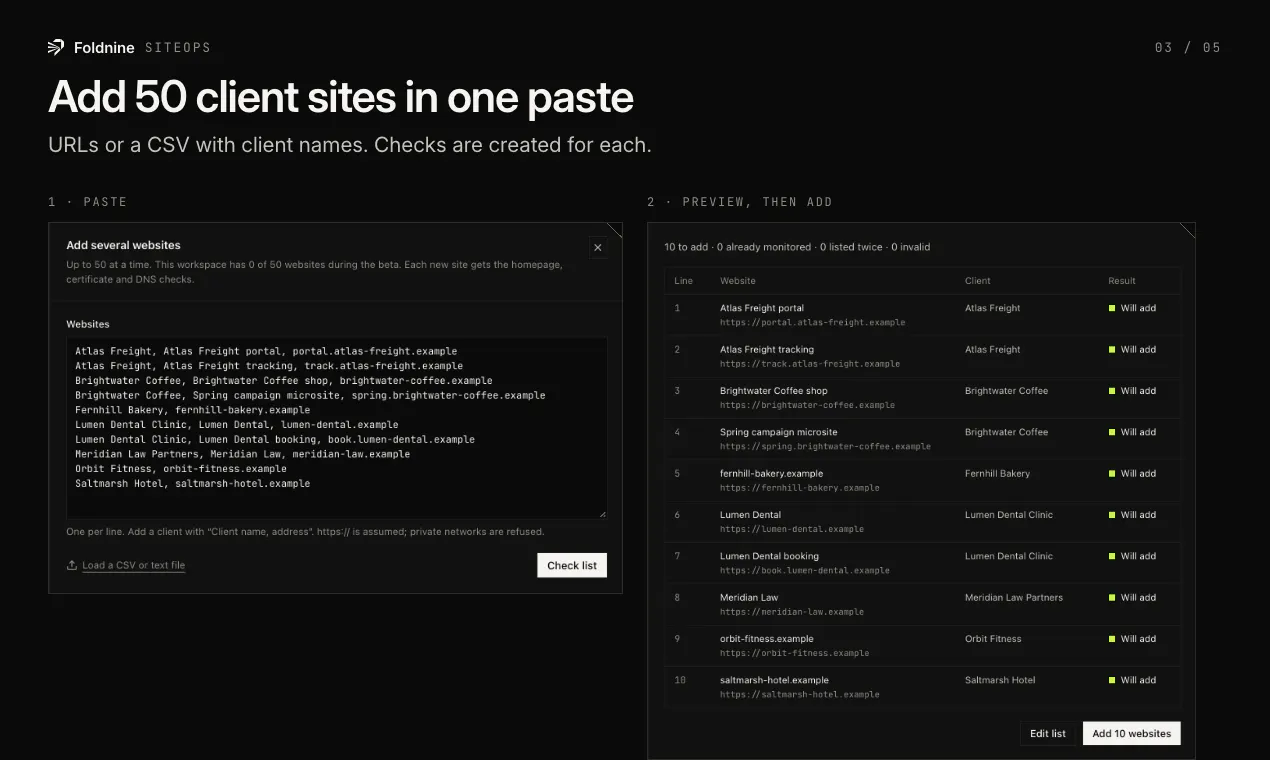1270x760 pixels.
Task: Click the 10 to add summary line
Action: click(x=797, y=247)
